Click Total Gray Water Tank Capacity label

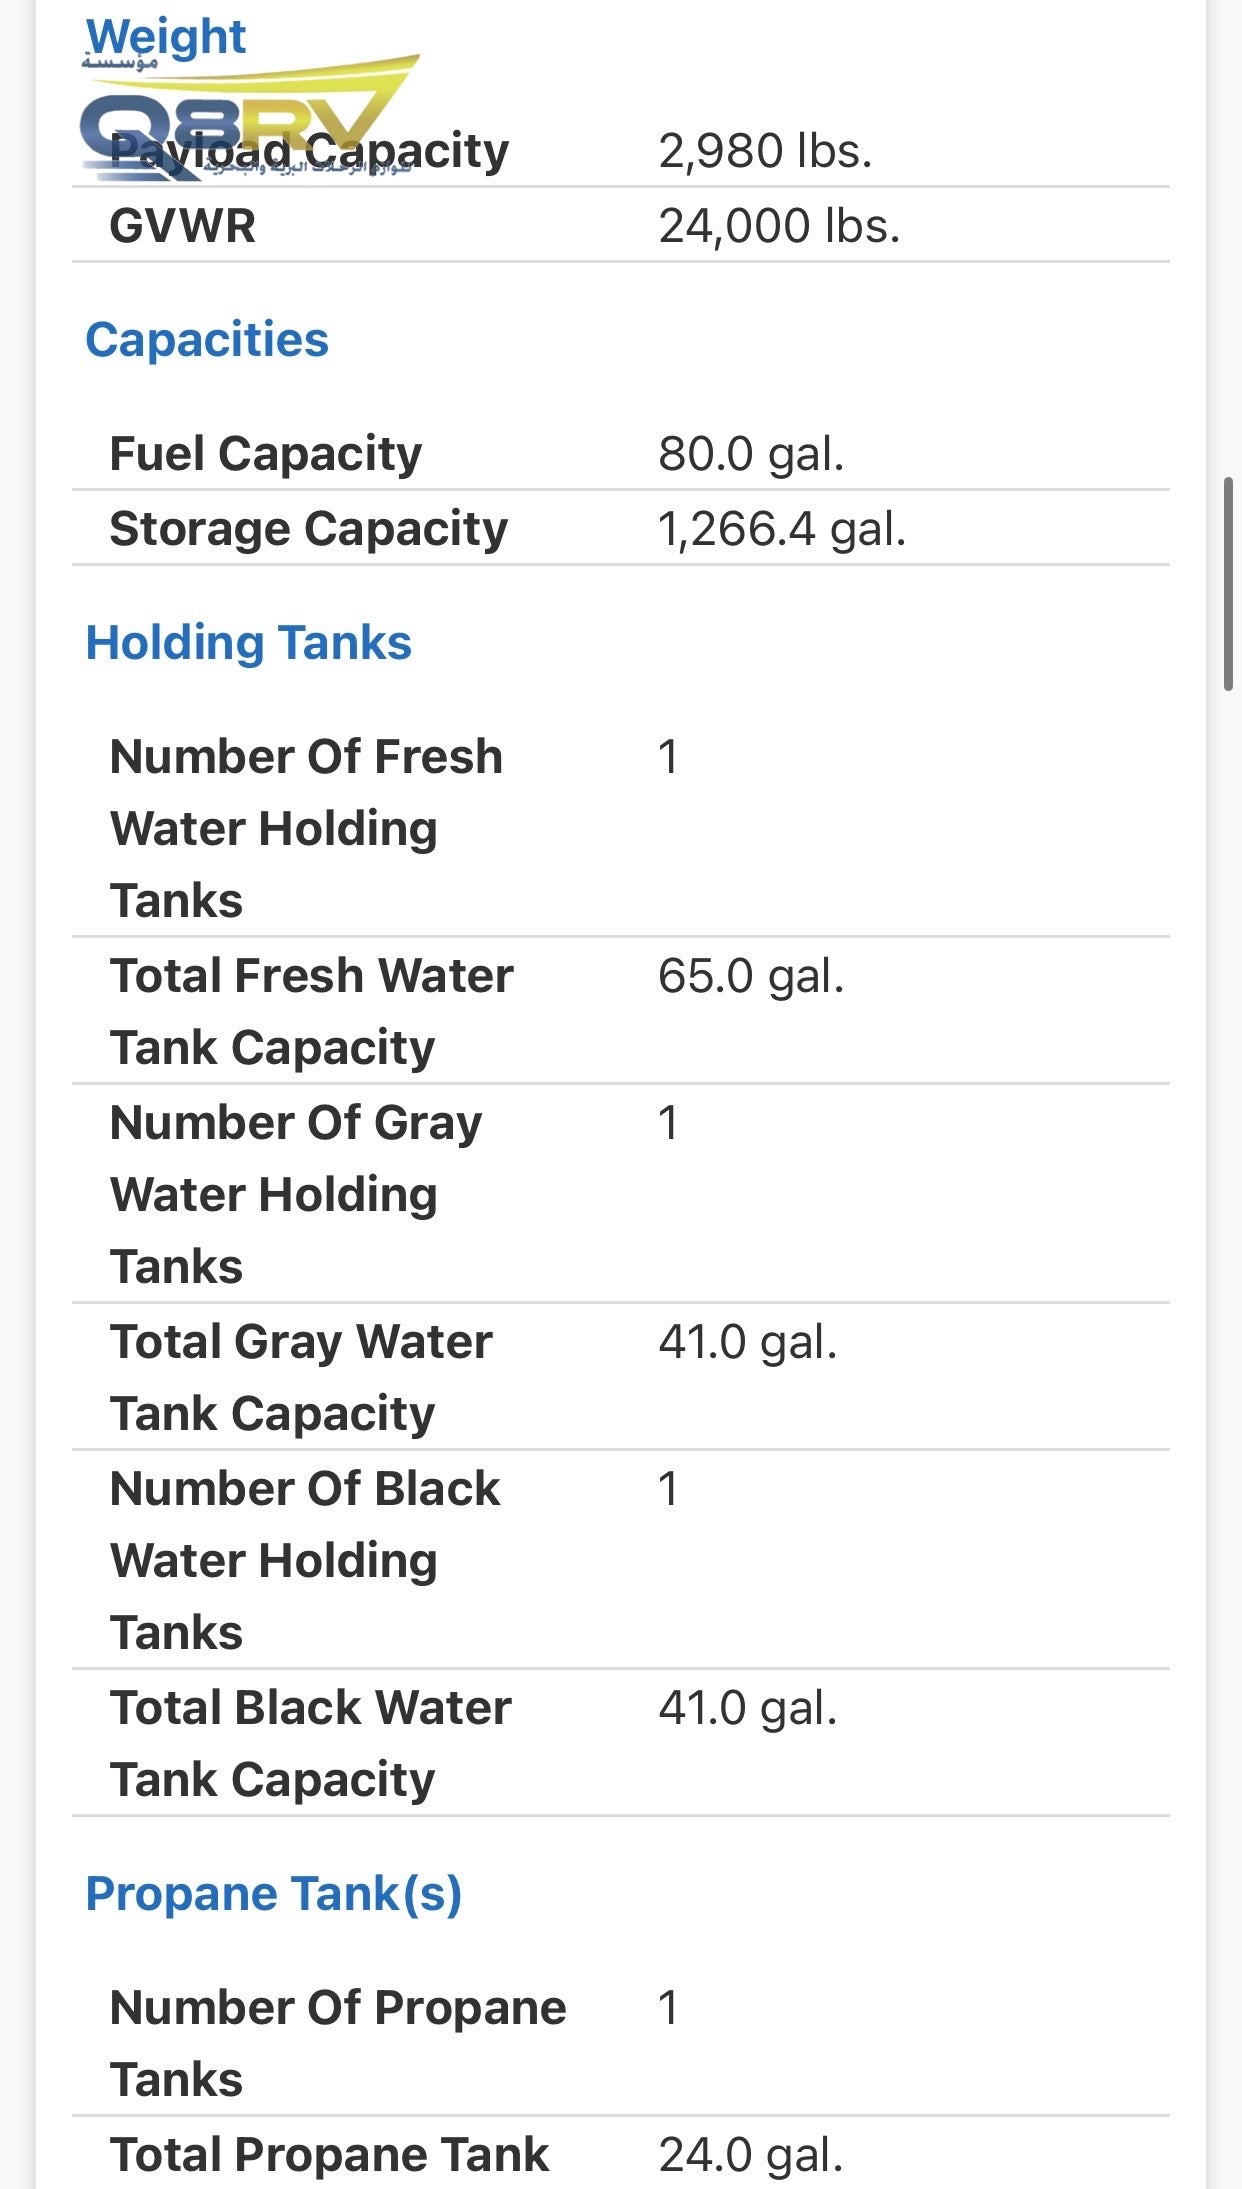click(301, 1377)
